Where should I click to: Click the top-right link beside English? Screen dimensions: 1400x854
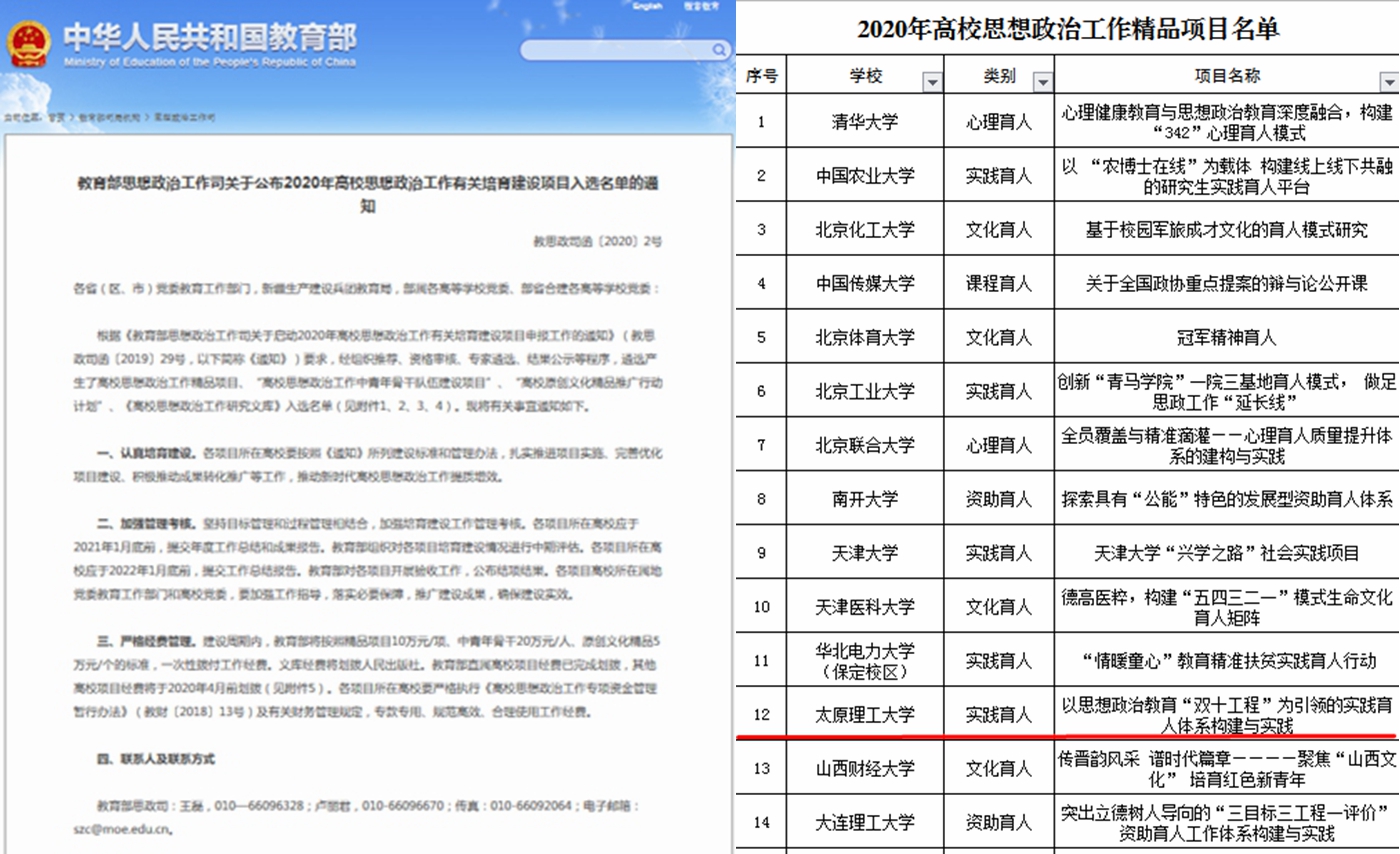(702, 6)
